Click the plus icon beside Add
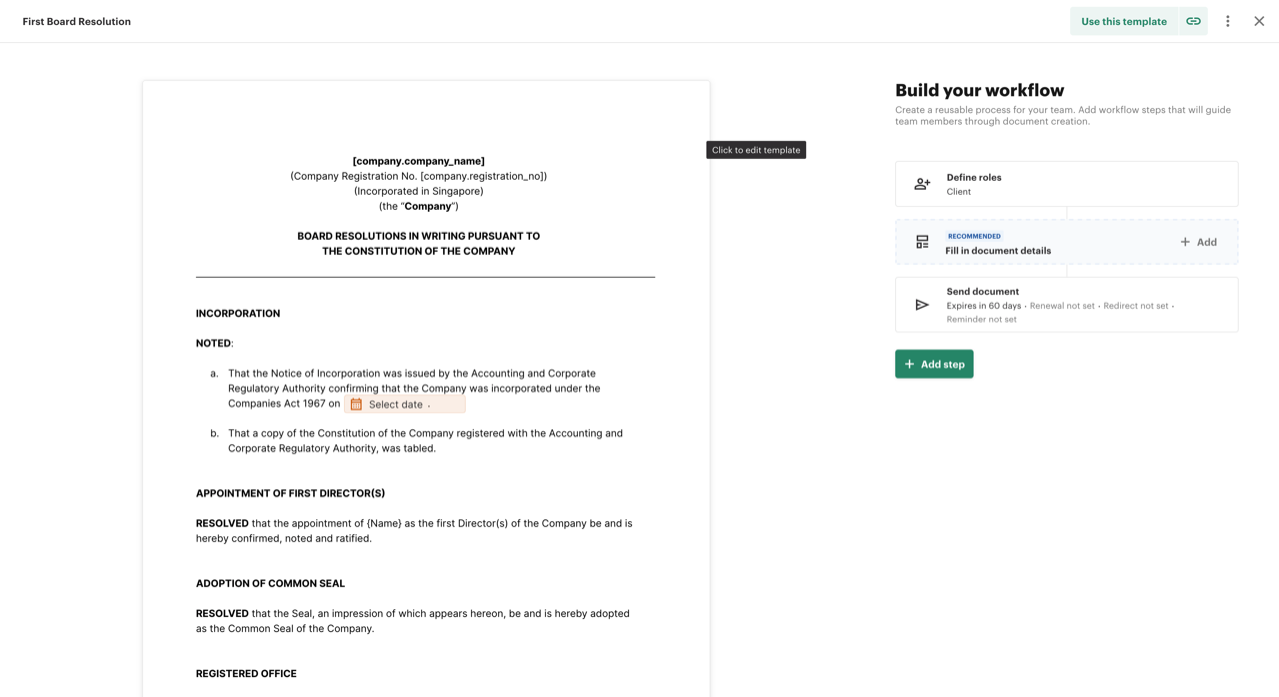Screen dimensions: 1279x697 click(x=1185, y=242)
